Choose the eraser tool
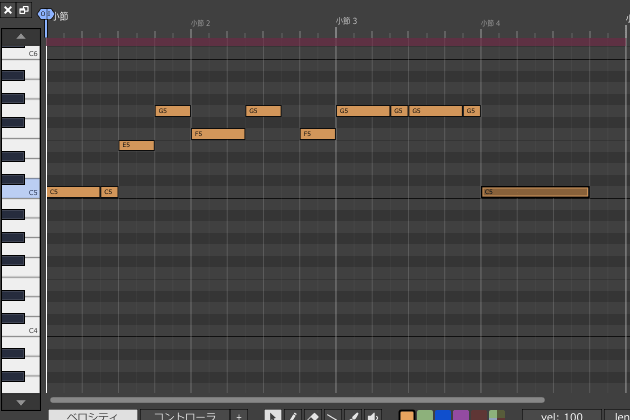 312,415
